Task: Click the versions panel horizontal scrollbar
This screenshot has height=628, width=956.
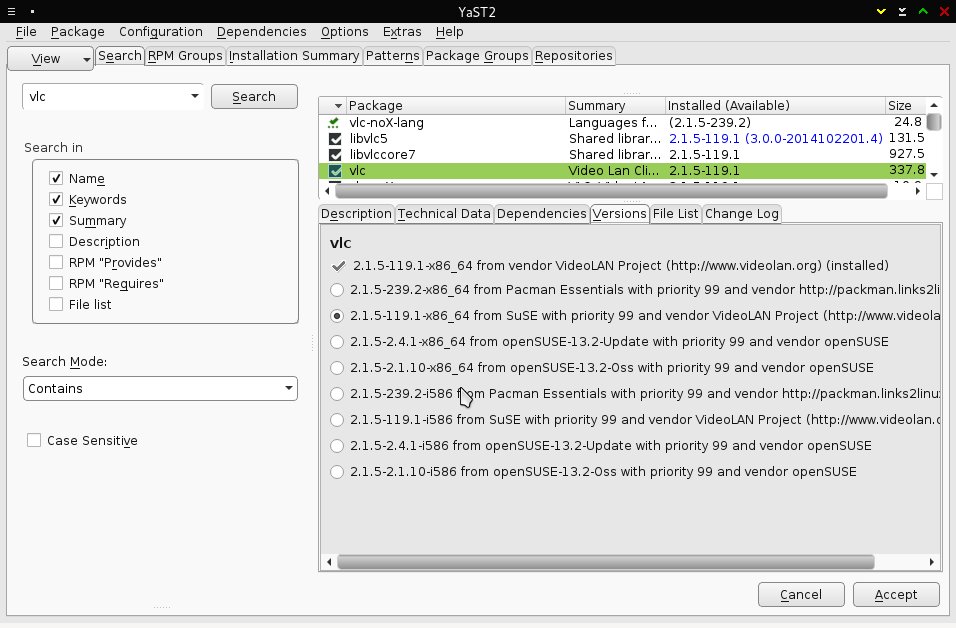Action: point(605,562)
